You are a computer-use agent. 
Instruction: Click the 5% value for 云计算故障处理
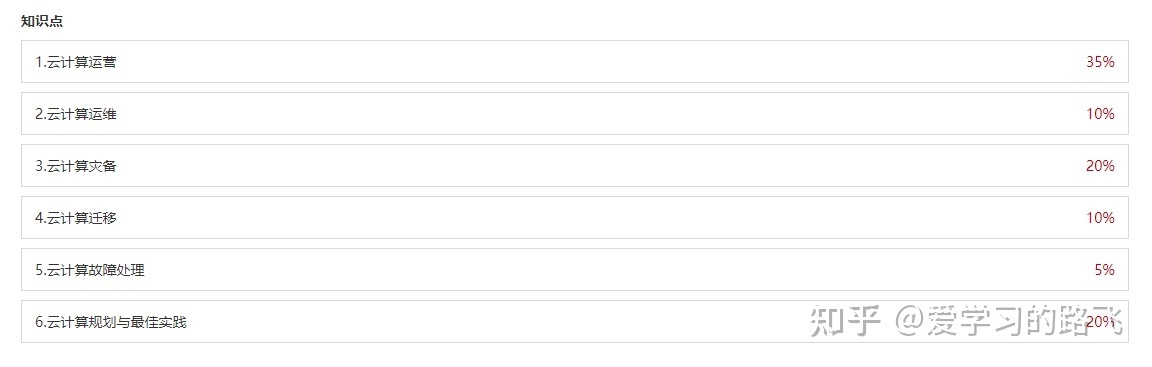click(x=1104, y=270)
